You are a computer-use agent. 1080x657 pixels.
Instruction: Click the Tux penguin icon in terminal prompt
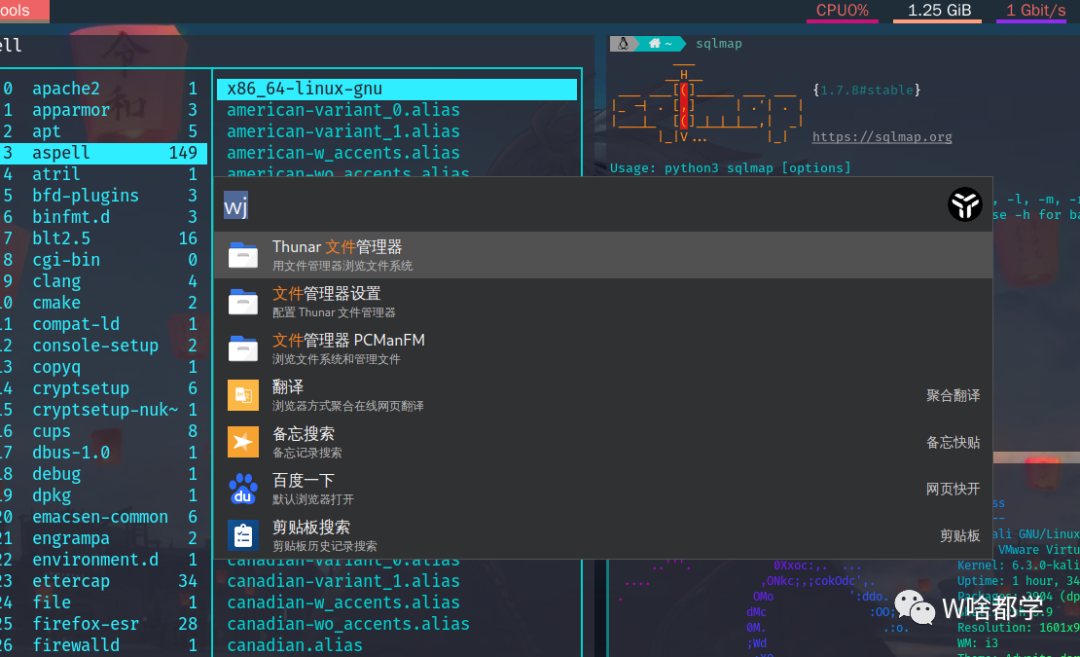pyautogui.click(x=621, y=43)
